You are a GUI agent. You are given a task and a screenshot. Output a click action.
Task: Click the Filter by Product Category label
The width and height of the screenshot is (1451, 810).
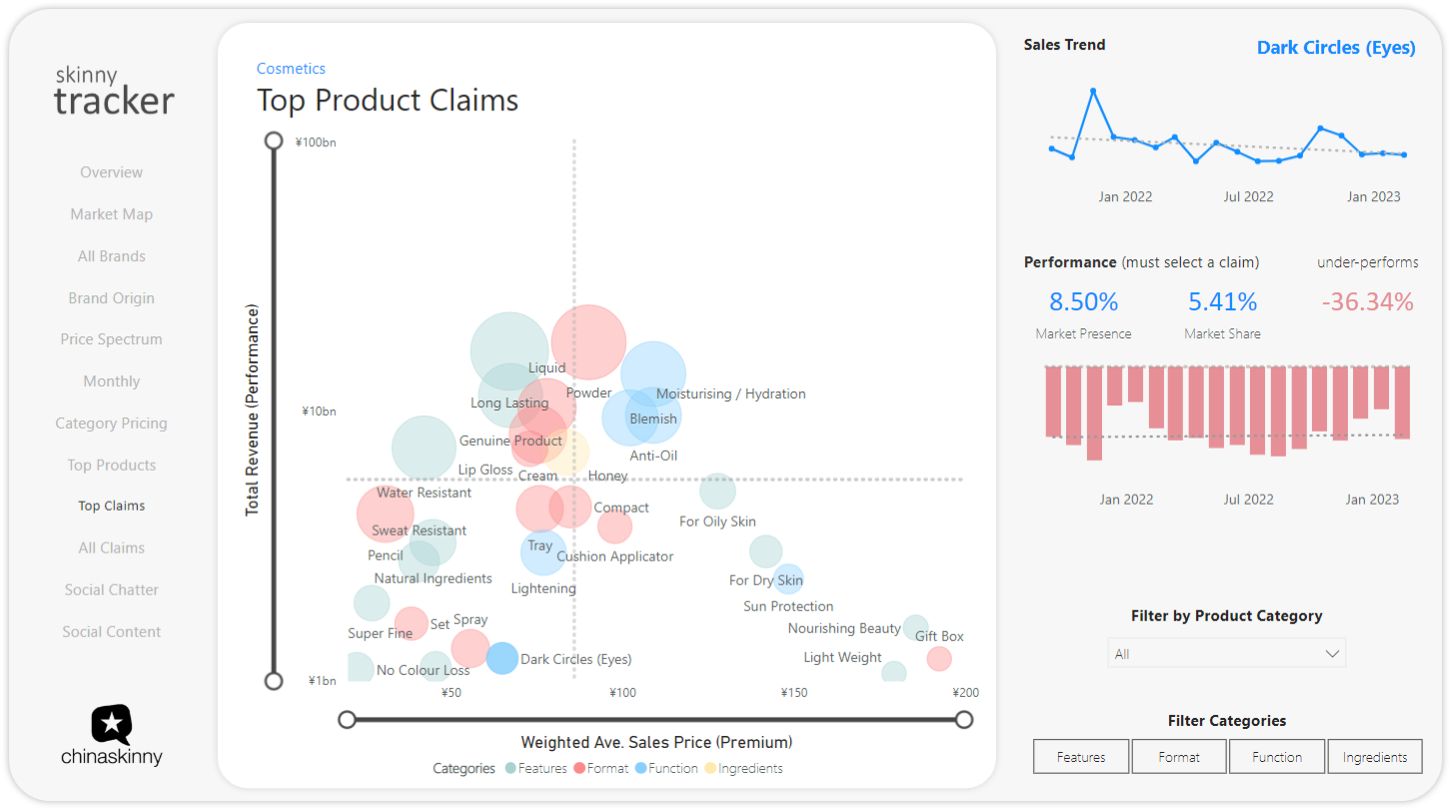coord(1226,616)
